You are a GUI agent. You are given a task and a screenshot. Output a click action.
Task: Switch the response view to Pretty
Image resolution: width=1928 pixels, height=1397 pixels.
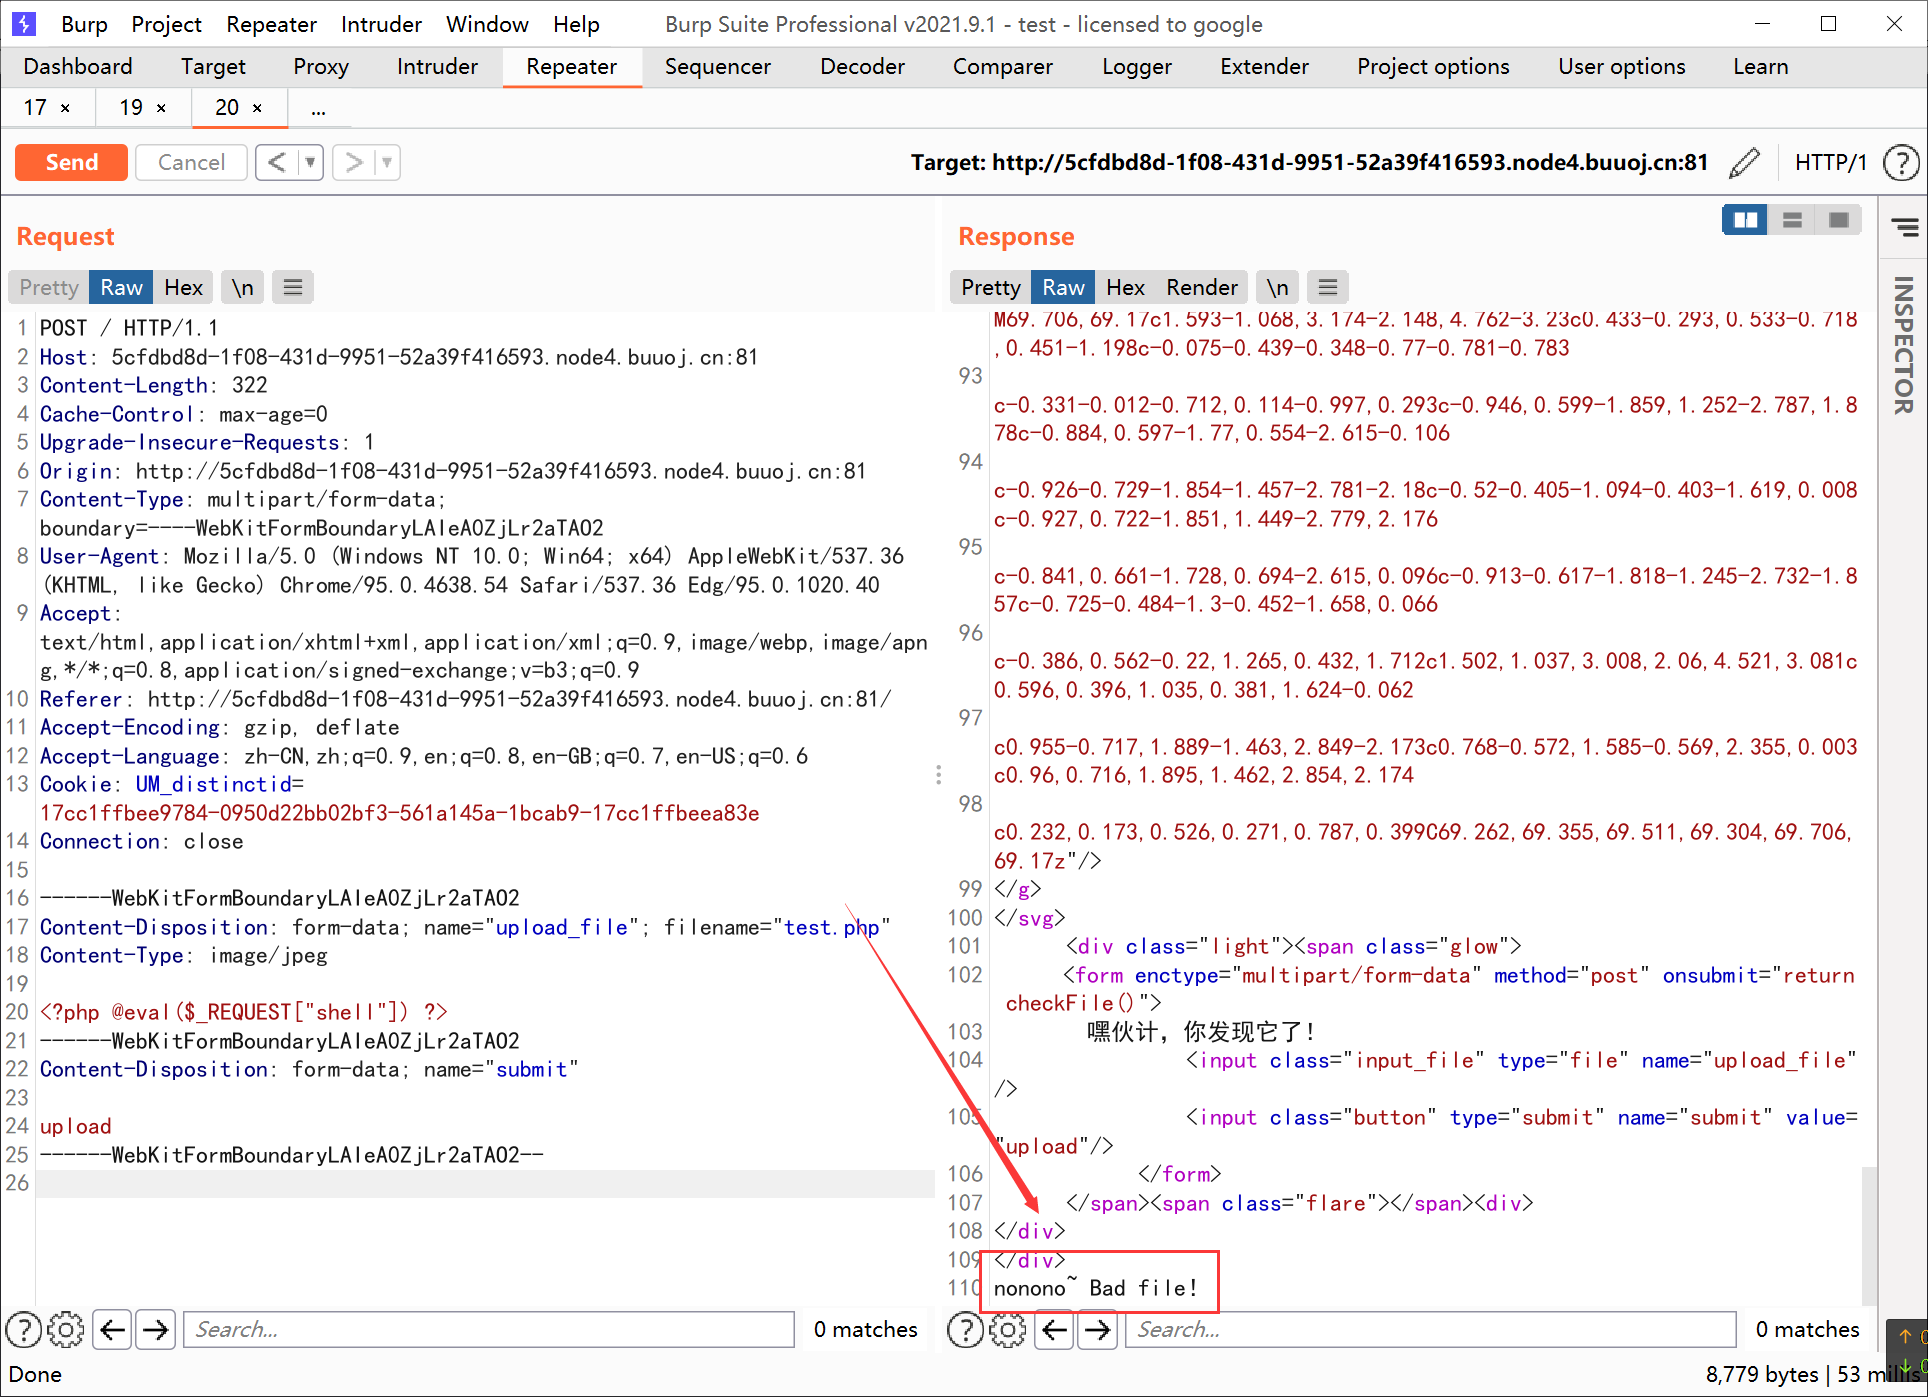pos(990,288)
